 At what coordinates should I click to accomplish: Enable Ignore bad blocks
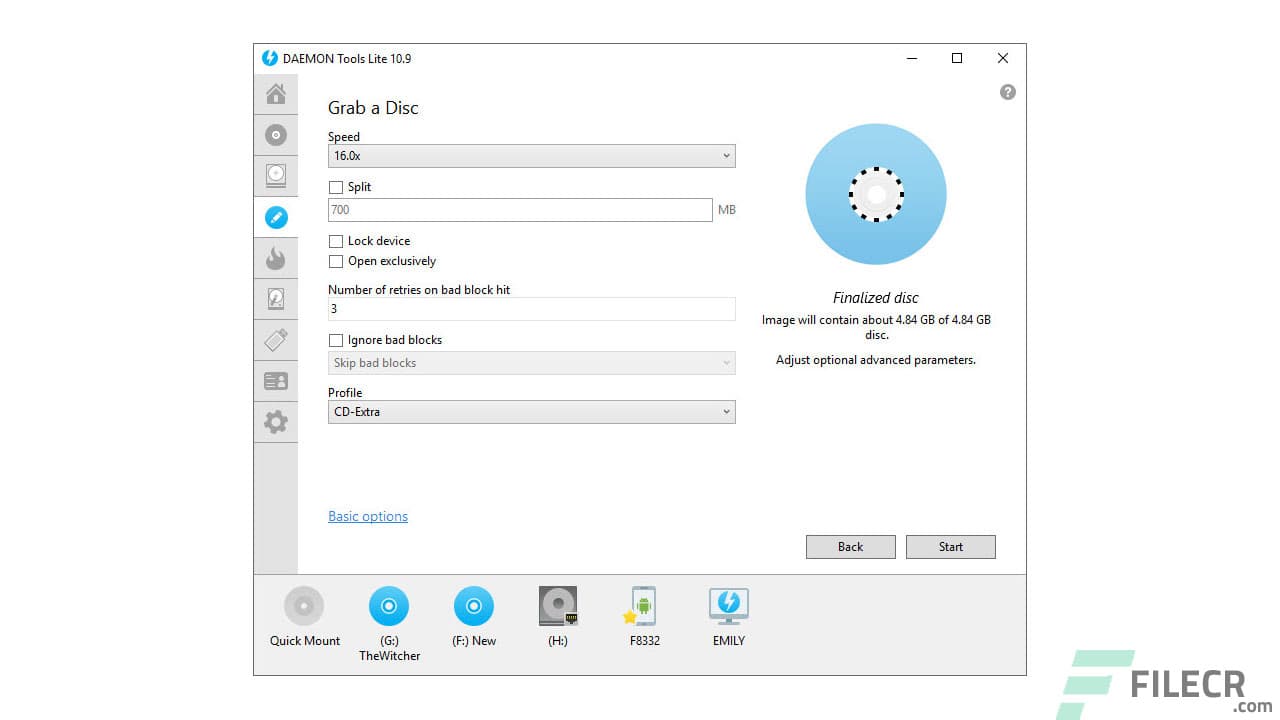(x=336, y=340)
